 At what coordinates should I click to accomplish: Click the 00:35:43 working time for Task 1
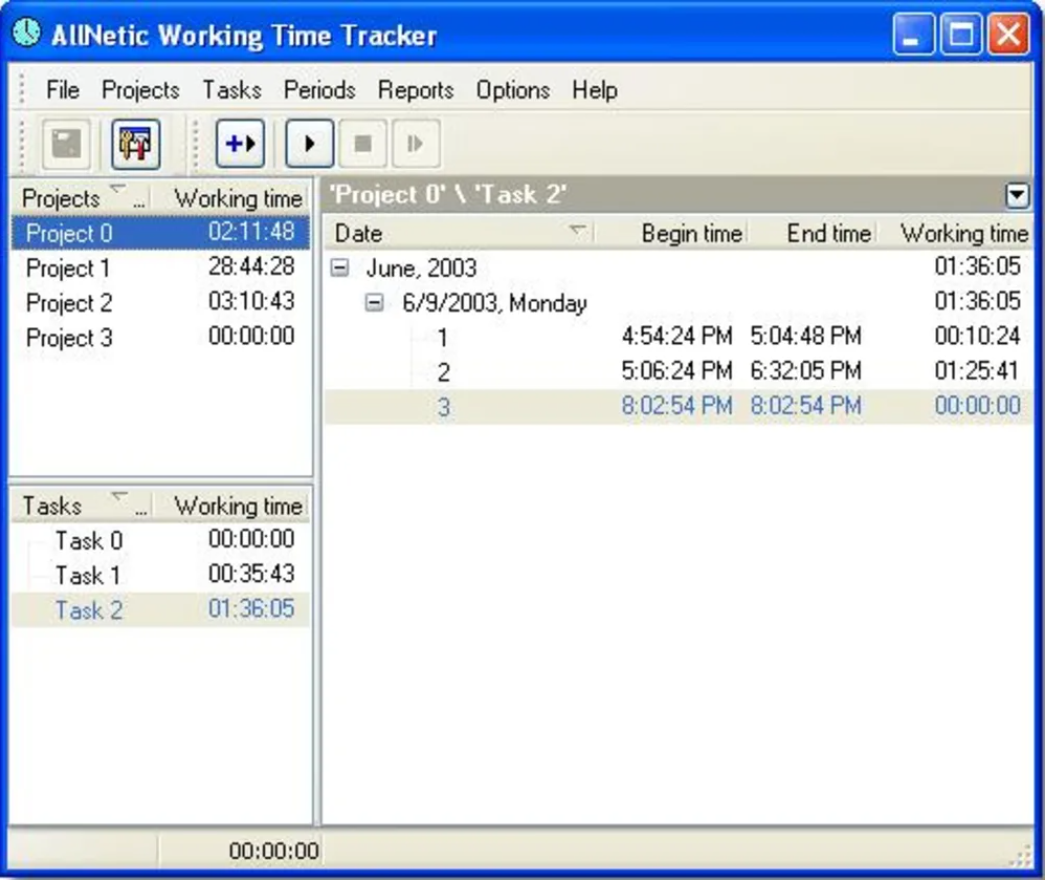pyautogui.click(x=251, y=574)
